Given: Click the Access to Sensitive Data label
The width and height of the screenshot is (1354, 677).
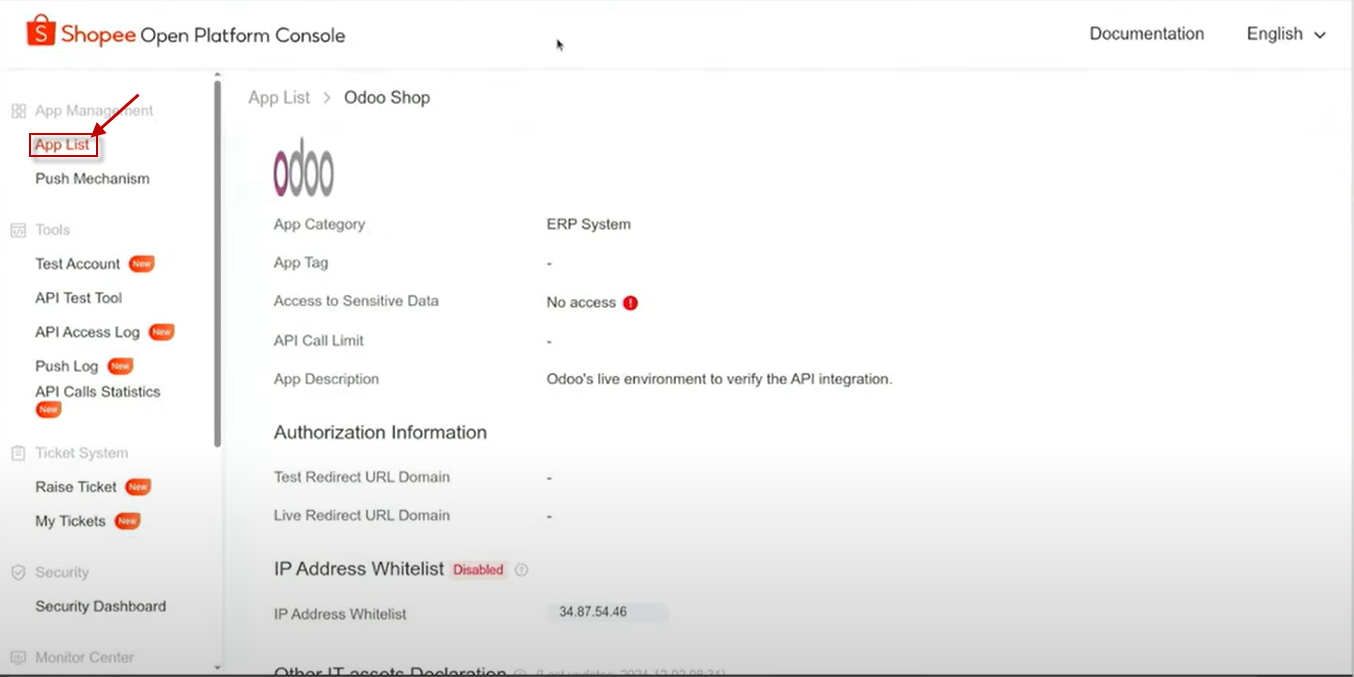Looking at the screenshot, I should pos(356,301).
